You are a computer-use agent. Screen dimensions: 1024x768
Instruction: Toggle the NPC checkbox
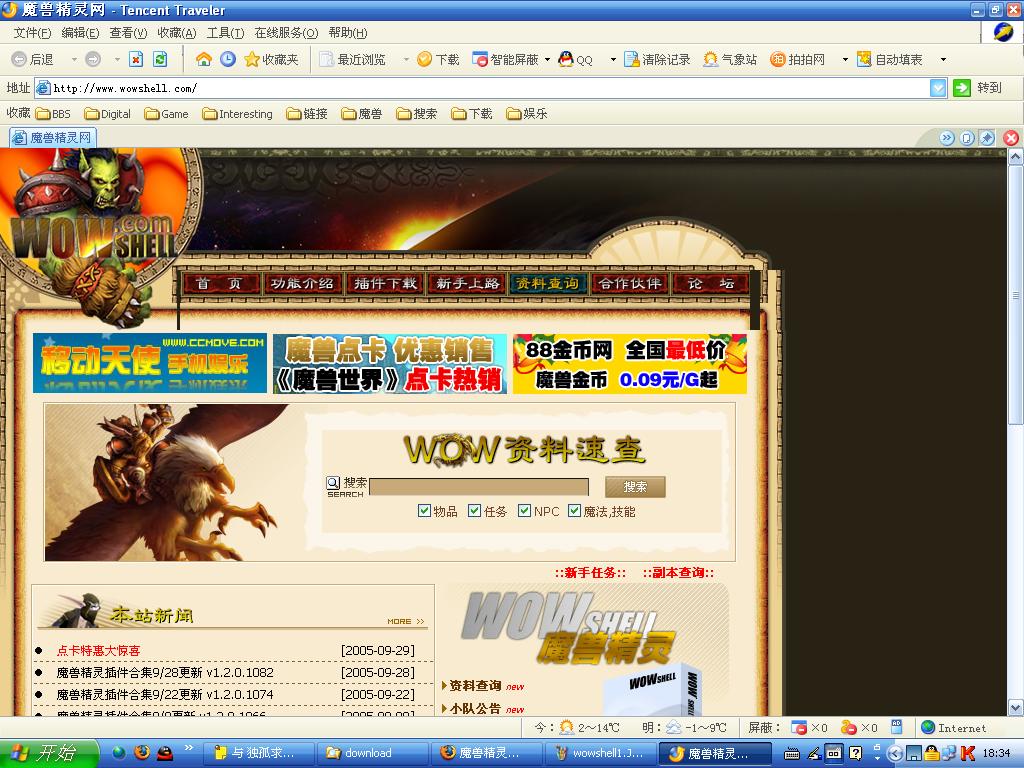coord(524,511)
